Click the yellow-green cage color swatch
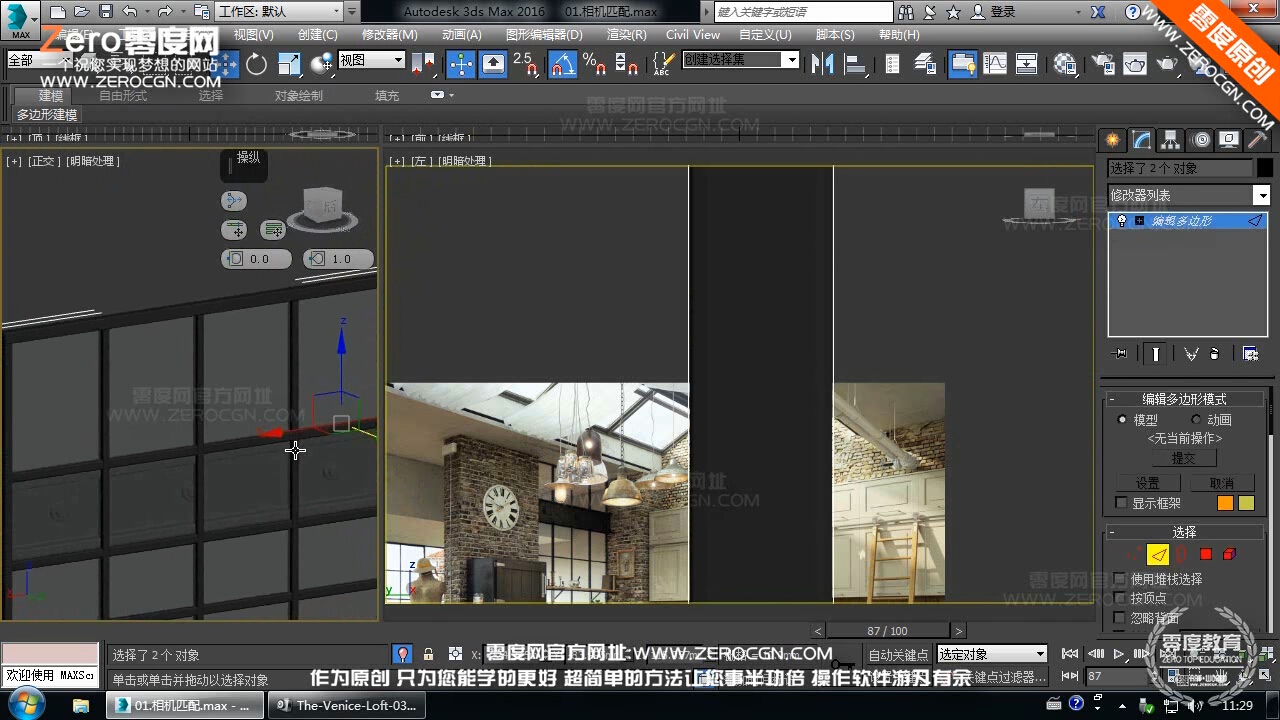This screenshot has height=720, width=1280. pos(1246,503)
